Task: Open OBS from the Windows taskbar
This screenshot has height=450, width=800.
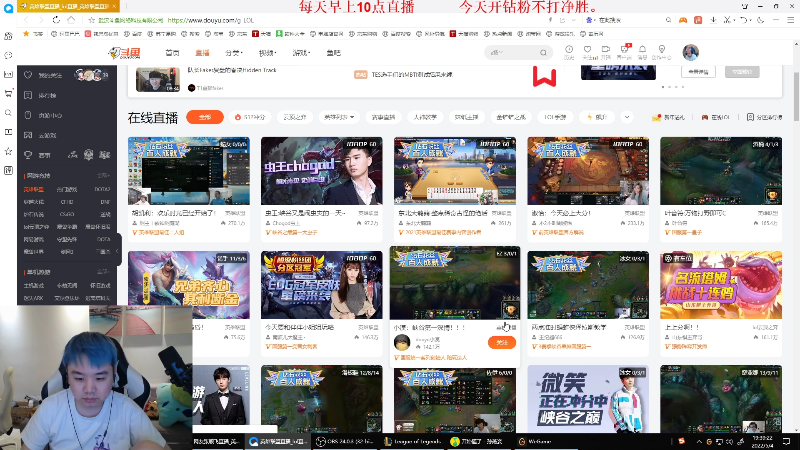Action: pyautogui.click(x=345, y=441)
